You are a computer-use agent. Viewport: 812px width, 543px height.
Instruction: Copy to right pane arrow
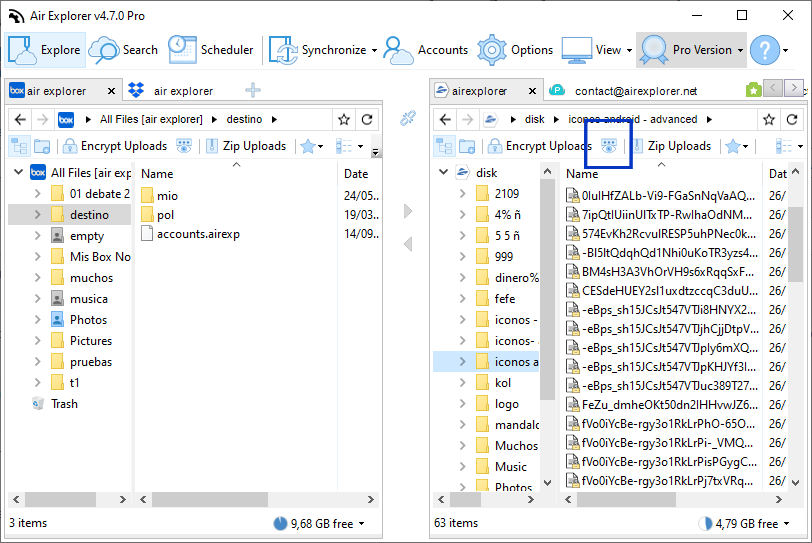click(x=408, y=211)
